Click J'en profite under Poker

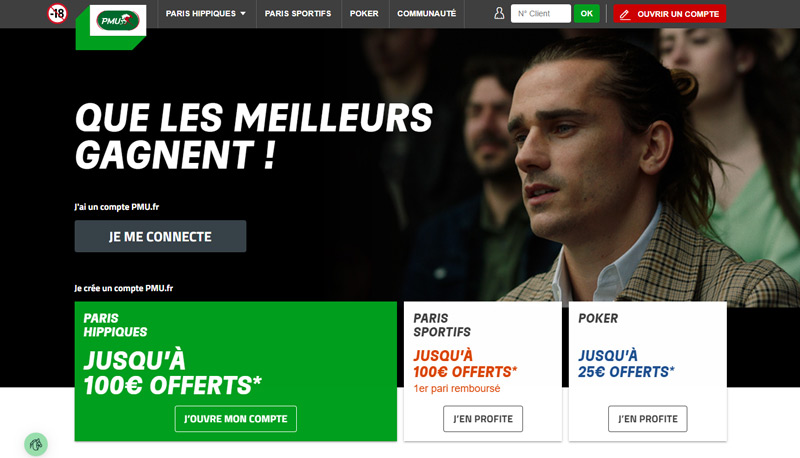point(647,419)
